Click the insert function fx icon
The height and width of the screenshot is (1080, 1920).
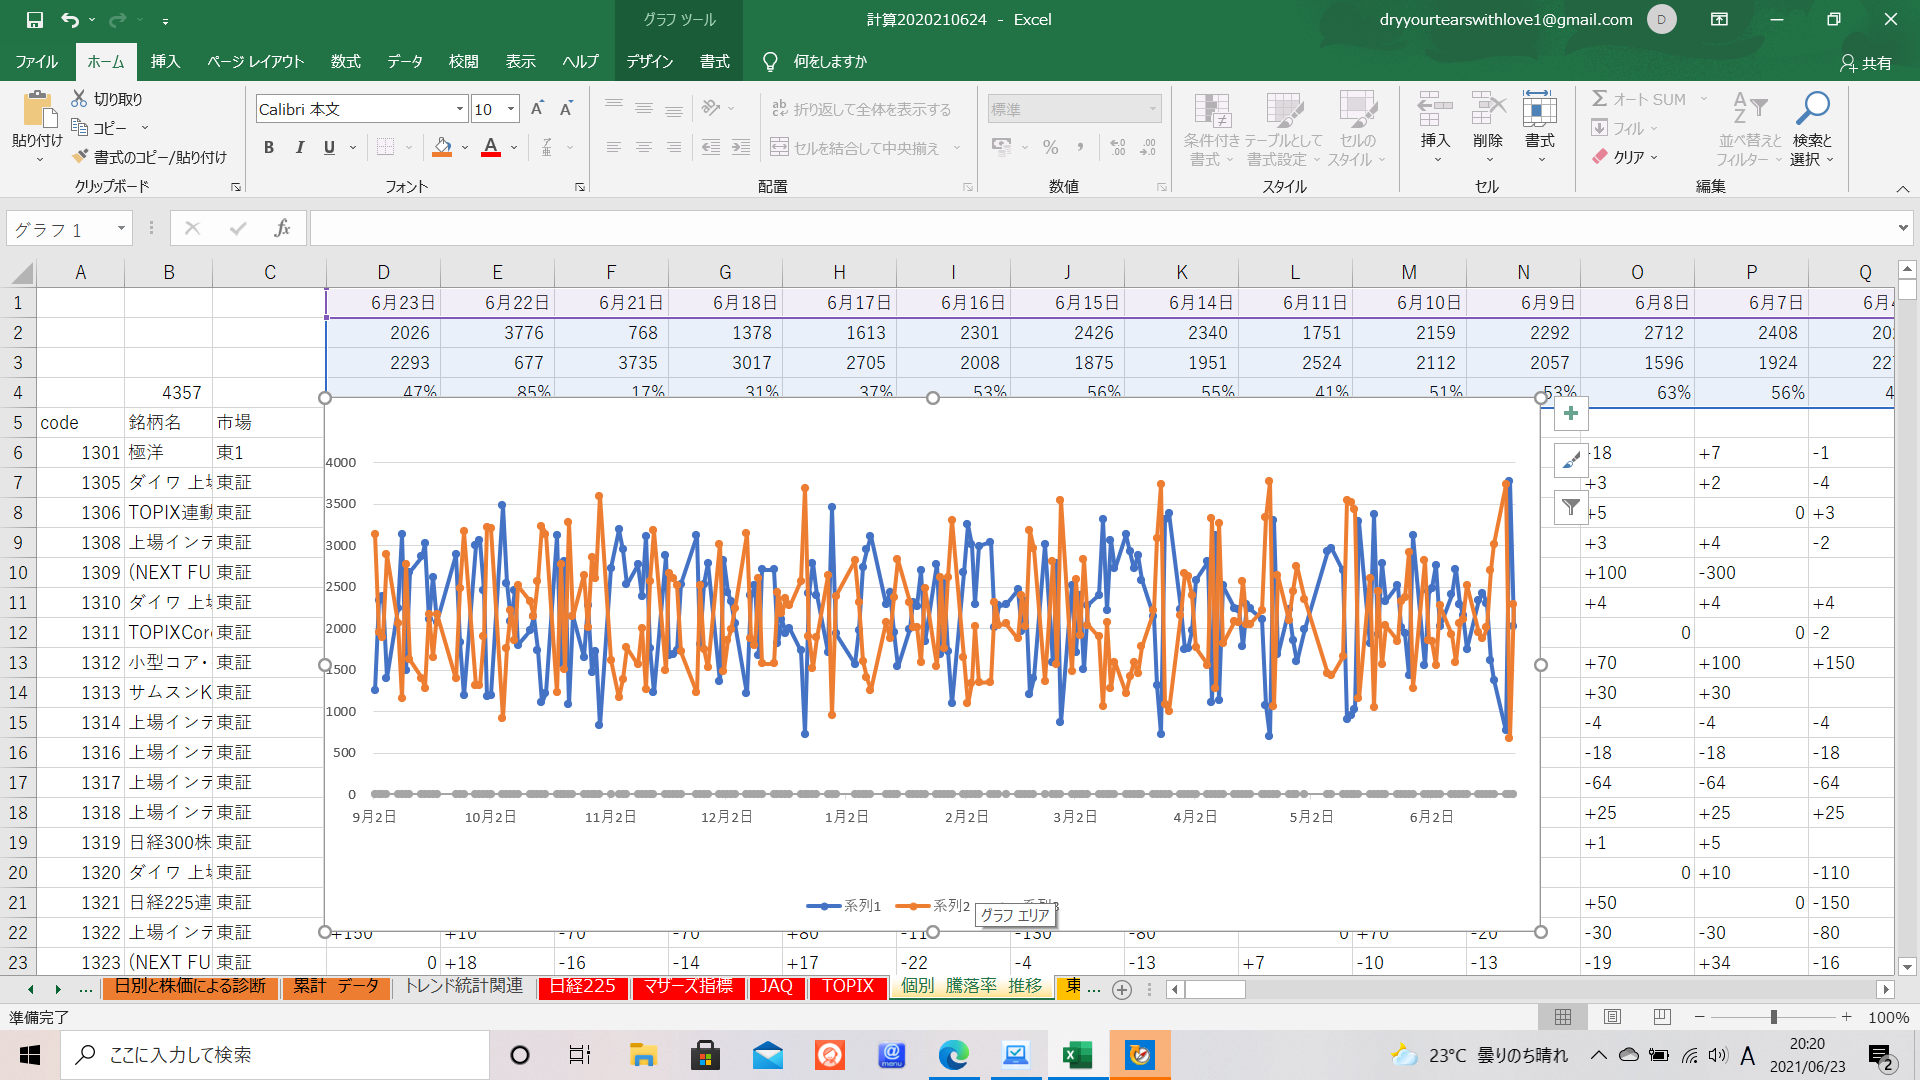tap(282, 229)
